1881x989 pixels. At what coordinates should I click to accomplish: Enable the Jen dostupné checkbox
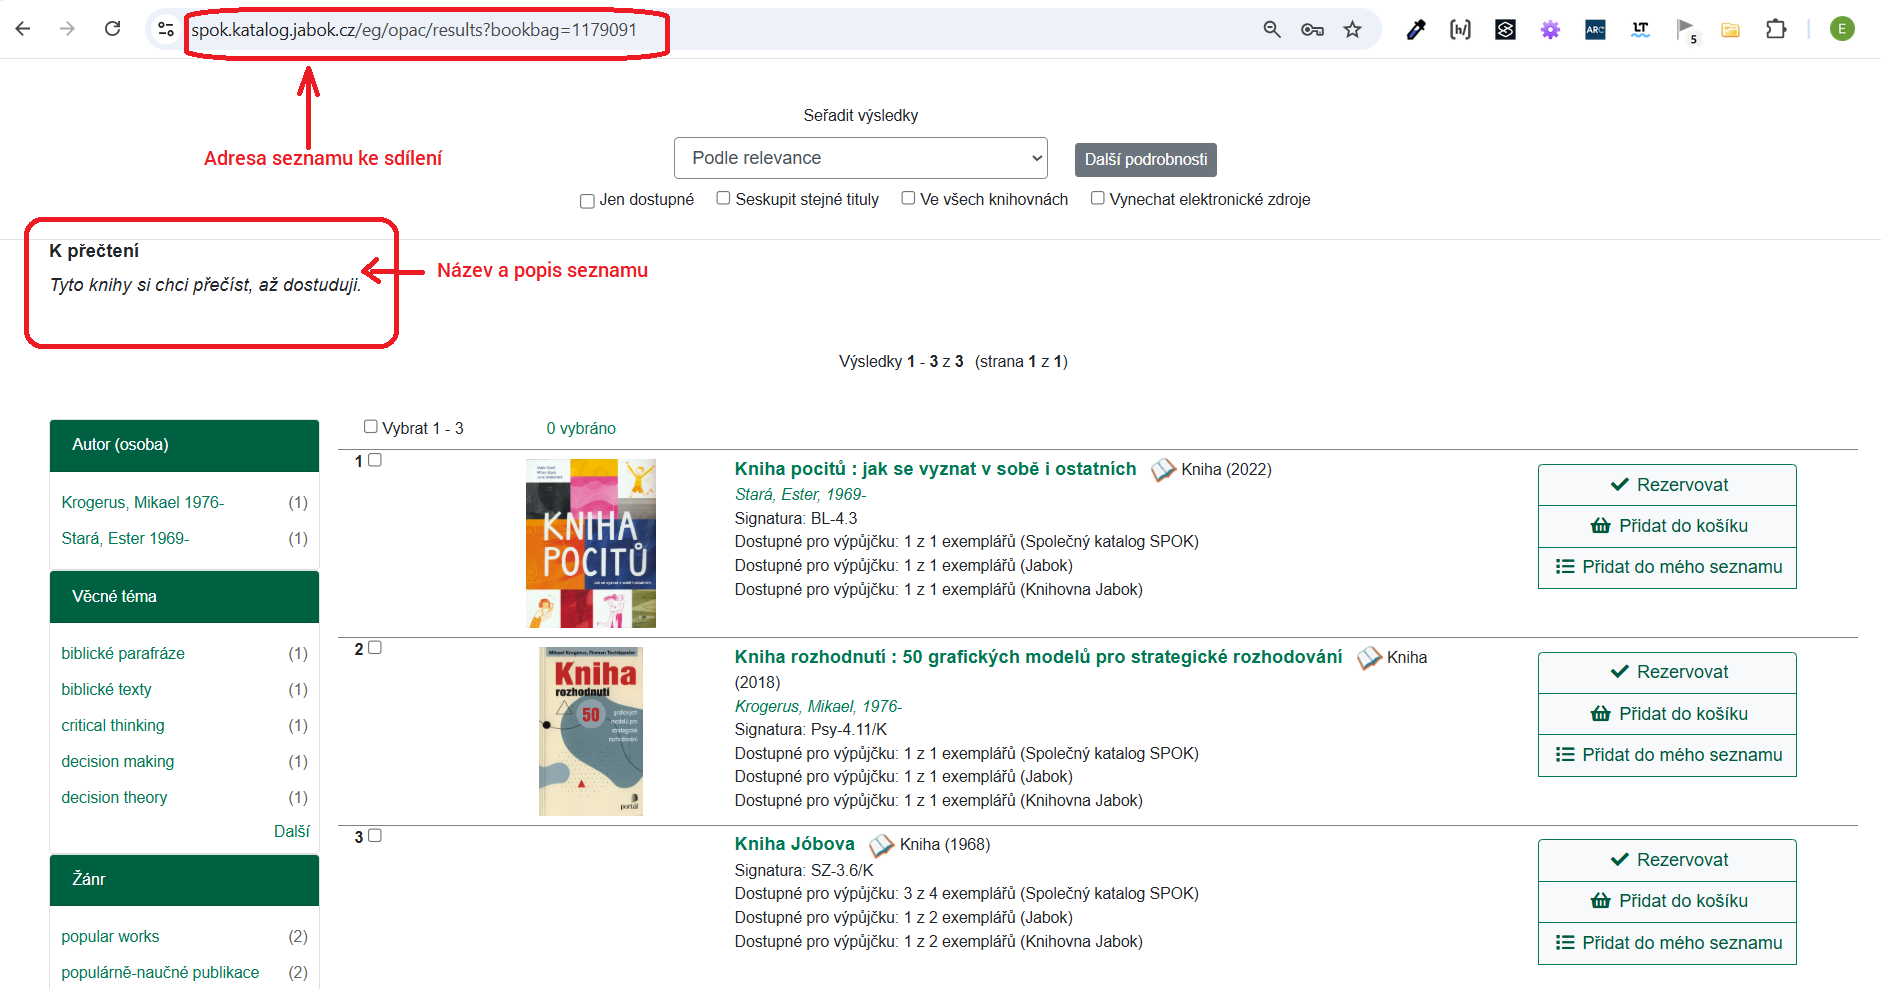(x=588, y=201)
